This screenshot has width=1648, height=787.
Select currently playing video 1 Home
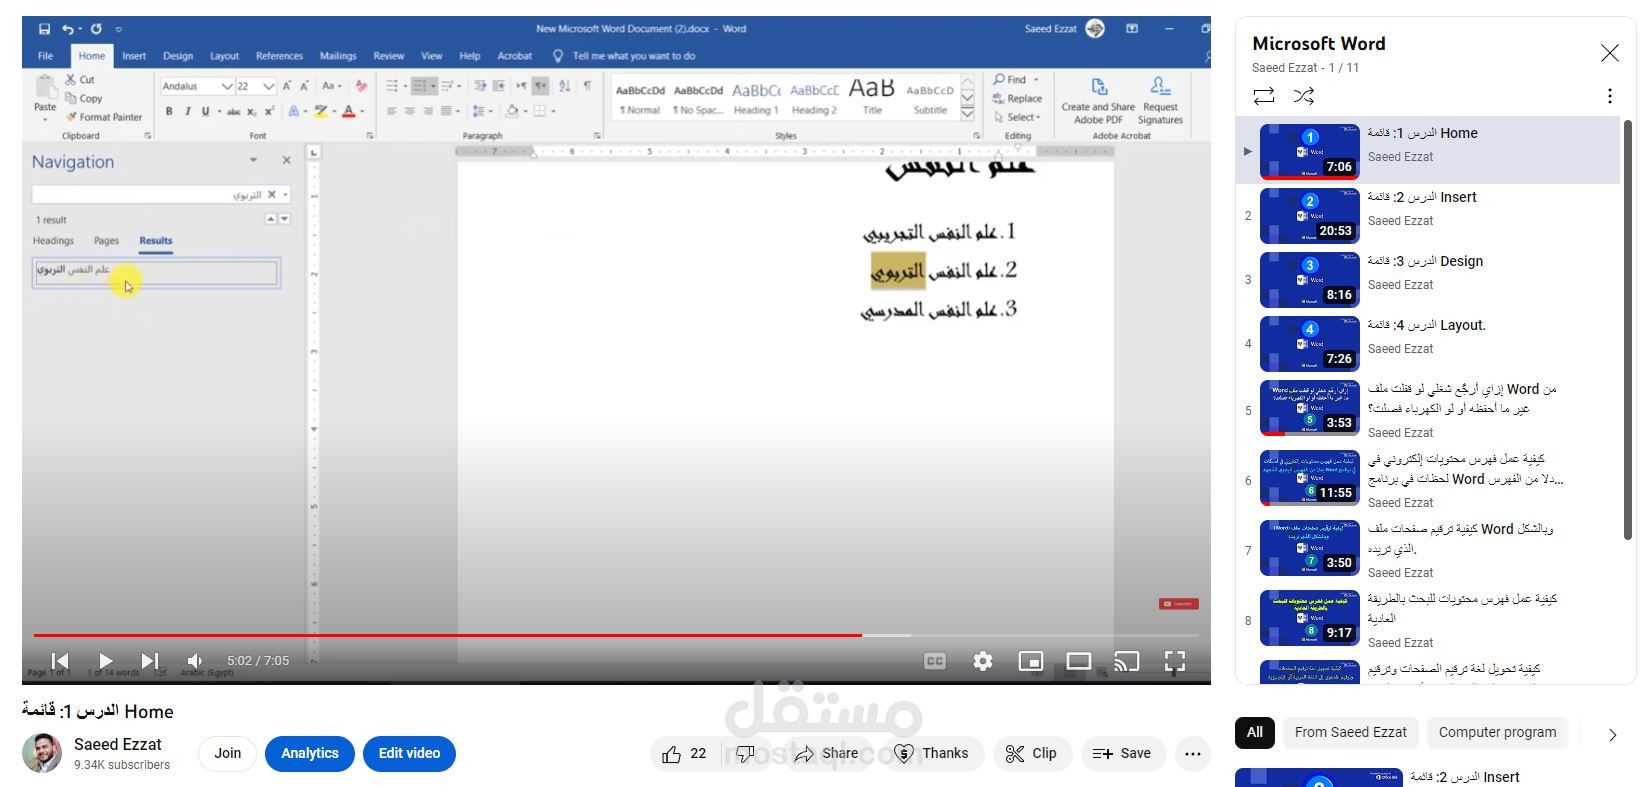1428,150
